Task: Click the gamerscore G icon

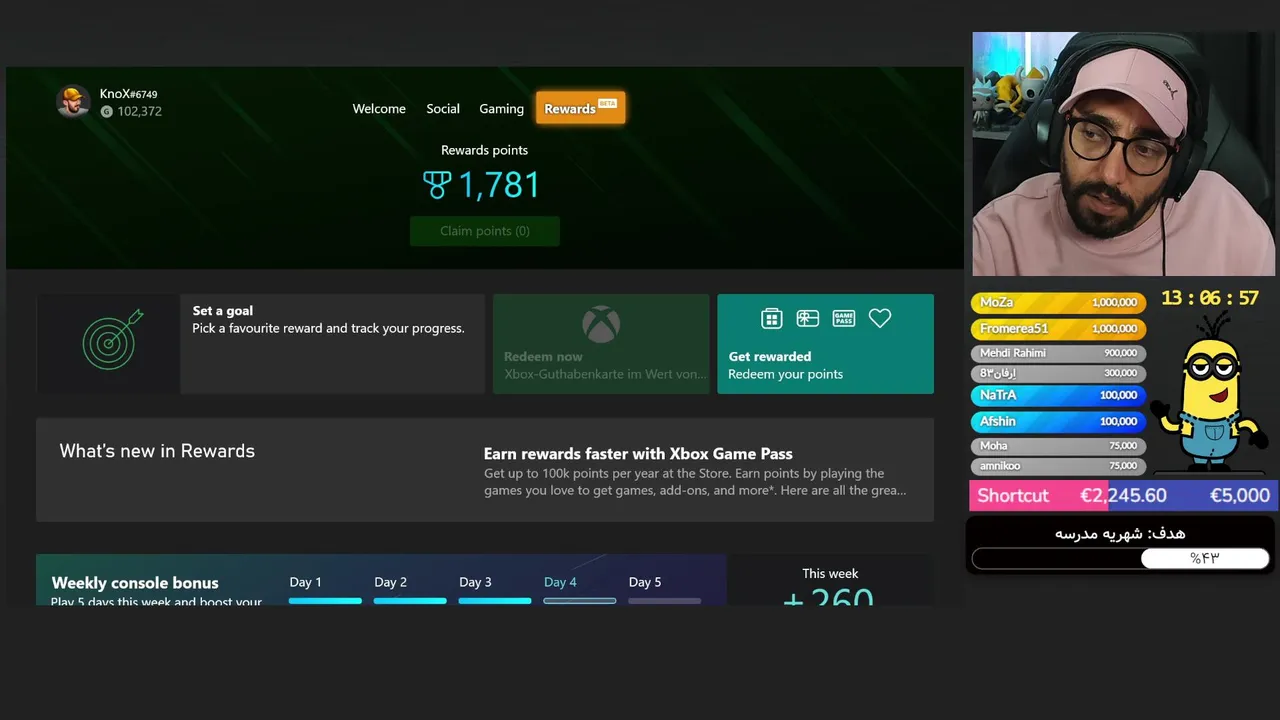Action: point(107,112)
